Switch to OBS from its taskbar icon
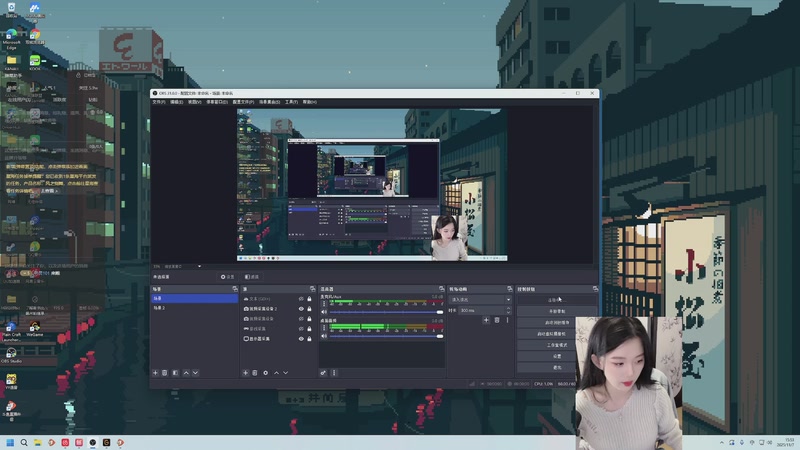Image resolution: width=800 pixels, height=450 pixels. [x=93, y=443]
